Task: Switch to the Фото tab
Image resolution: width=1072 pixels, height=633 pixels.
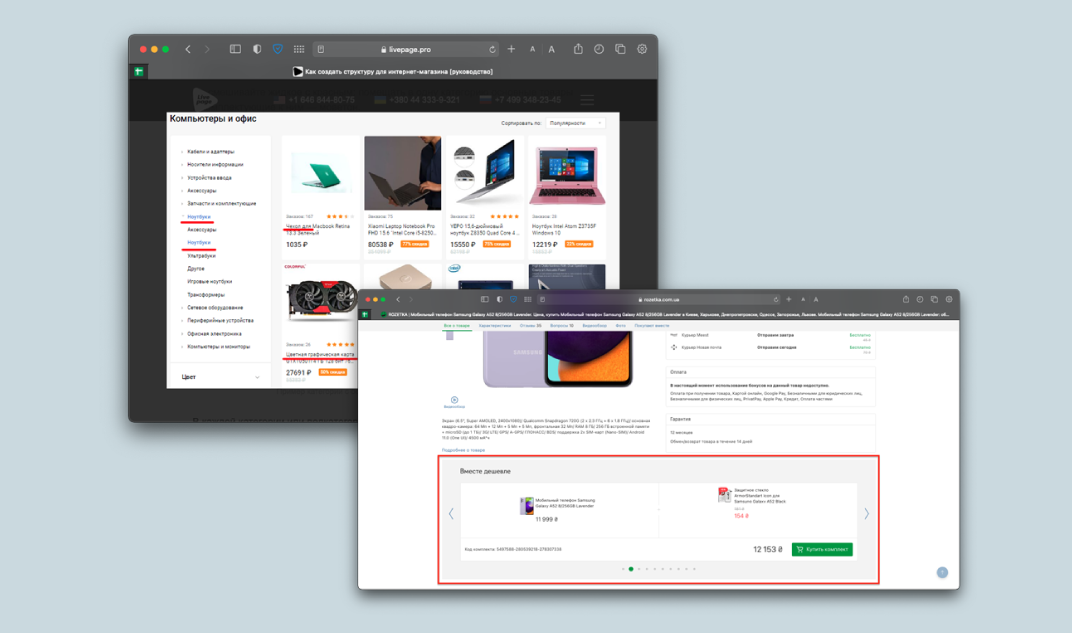Action: [621, 326]
